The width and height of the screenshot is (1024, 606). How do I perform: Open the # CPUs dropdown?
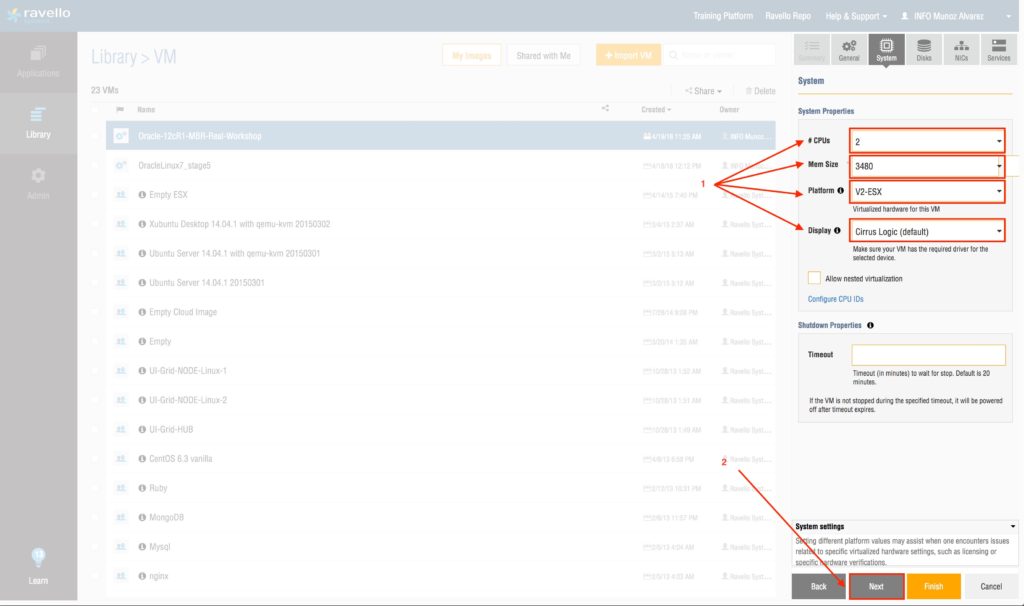pos(926,141)
